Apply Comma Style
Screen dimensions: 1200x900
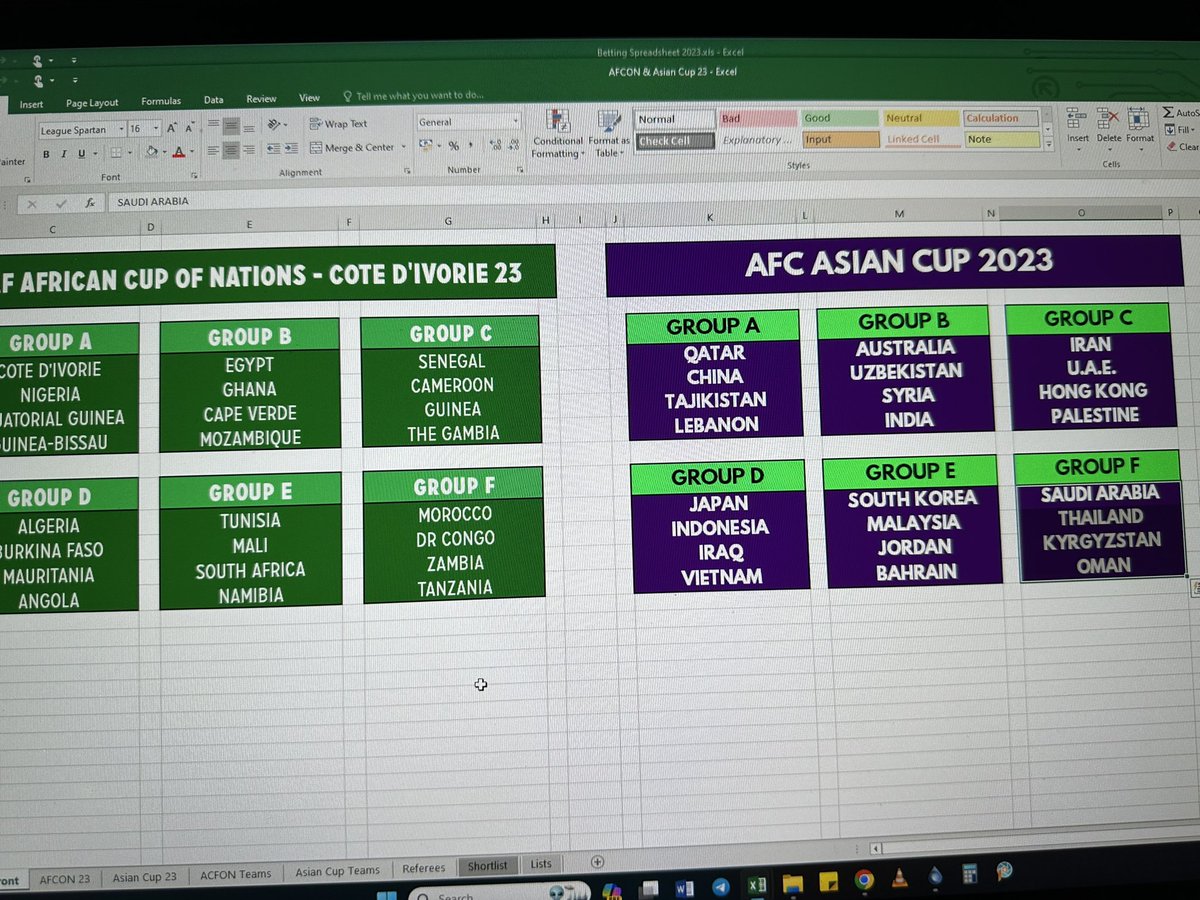click(x=470, y=146)
